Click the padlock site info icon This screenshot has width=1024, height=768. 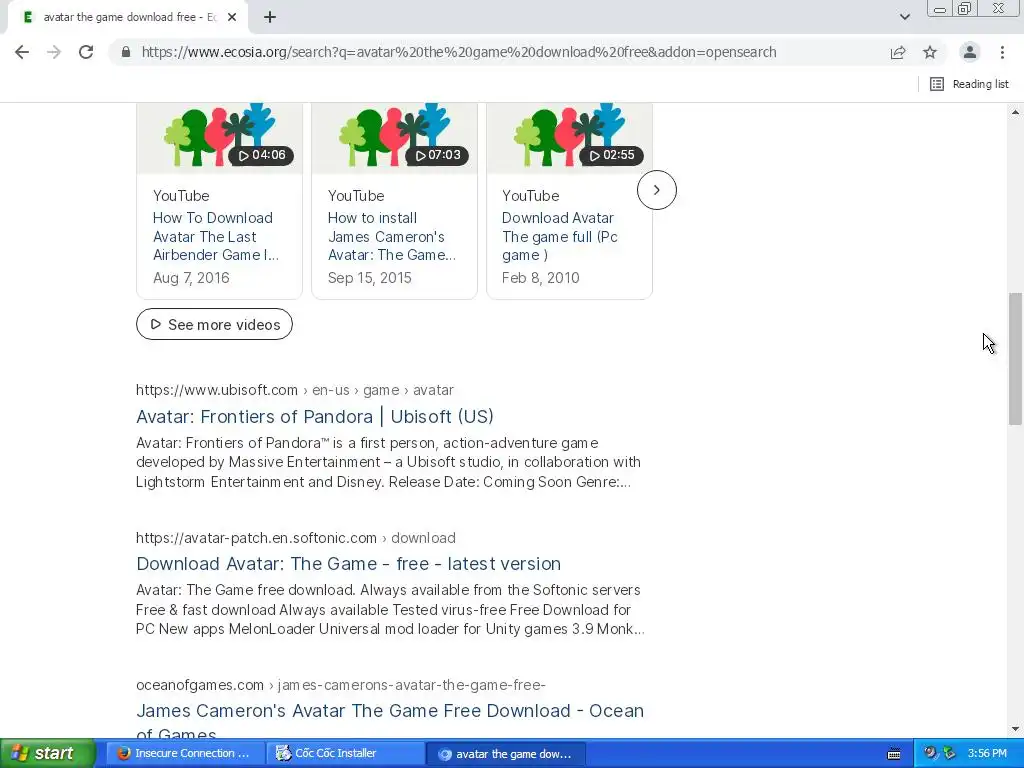pyautogui.click(x=126, y=52)
